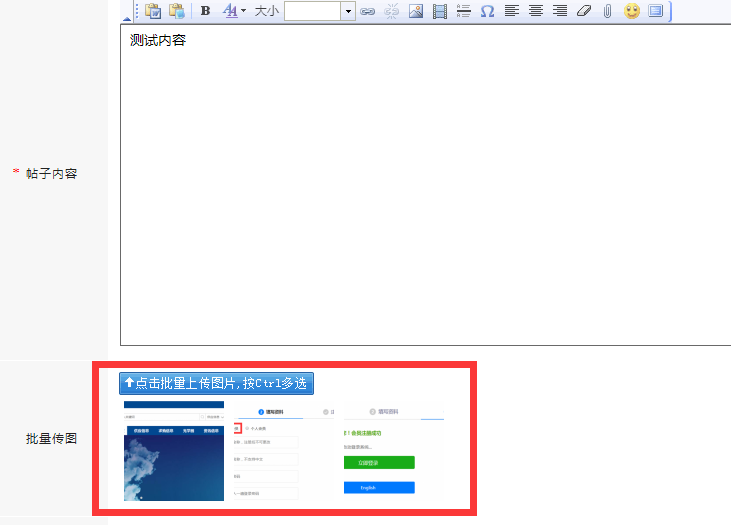Image resolution: width=731 pixels, height=525 pixels.
Task: Center align the text
Action: (536, 11)
